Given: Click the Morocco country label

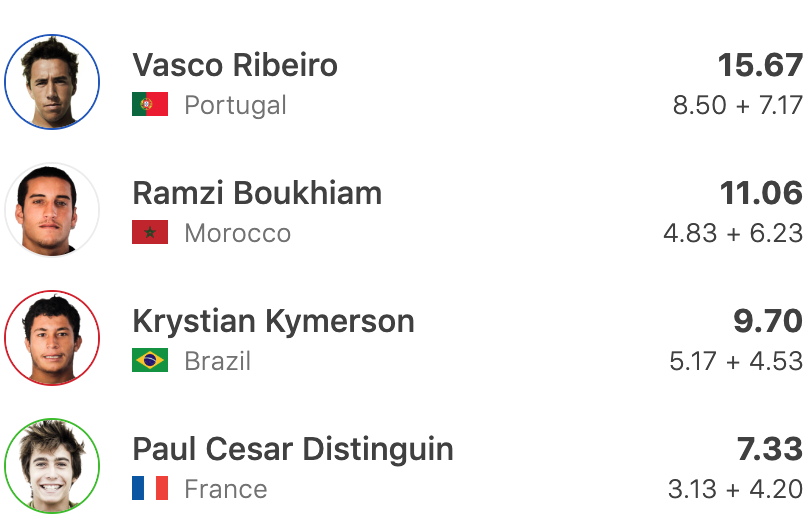Looking at the screenshot, I should pyautogui.click(x=237, y=233).
